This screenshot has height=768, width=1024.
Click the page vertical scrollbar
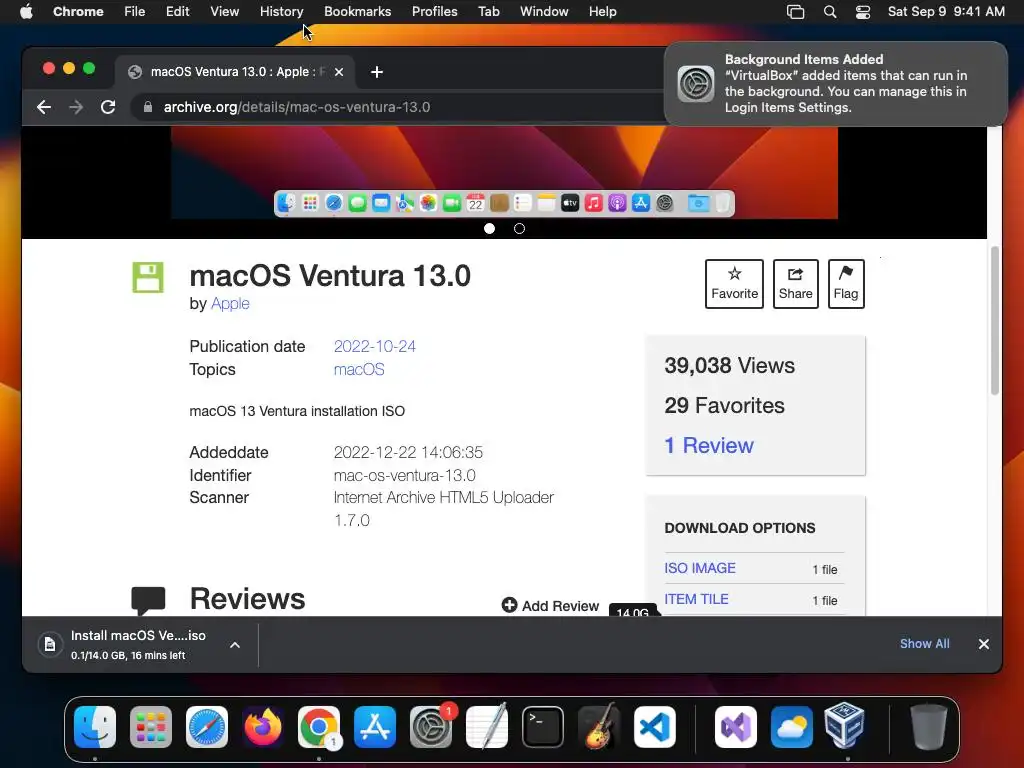pyautogui.click(x=995, y=321)
